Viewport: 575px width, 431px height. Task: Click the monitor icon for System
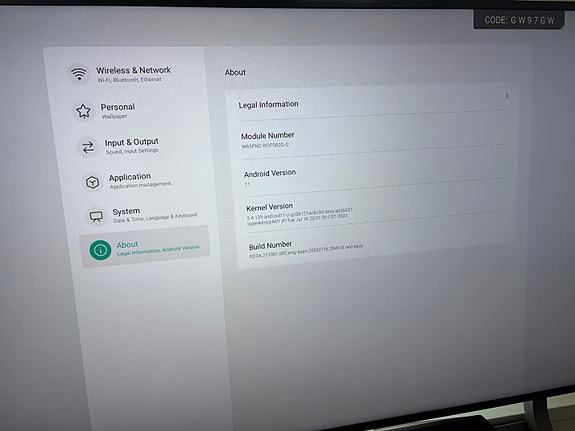(96, 216)
